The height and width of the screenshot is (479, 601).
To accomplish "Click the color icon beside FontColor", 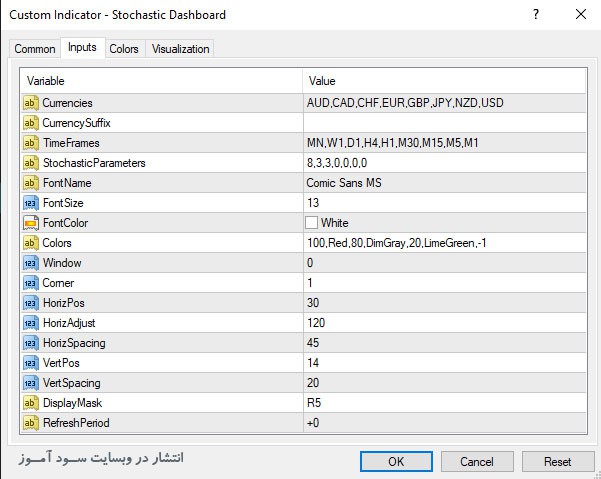I will [30, 223].
